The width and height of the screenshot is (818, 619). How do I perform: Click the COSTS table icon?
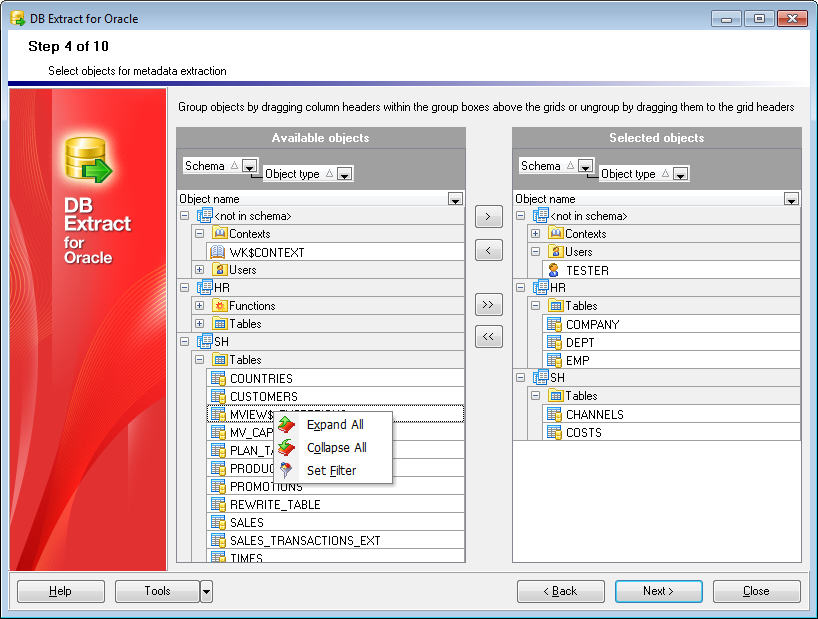pyautogui.click(x=554, y=432)
